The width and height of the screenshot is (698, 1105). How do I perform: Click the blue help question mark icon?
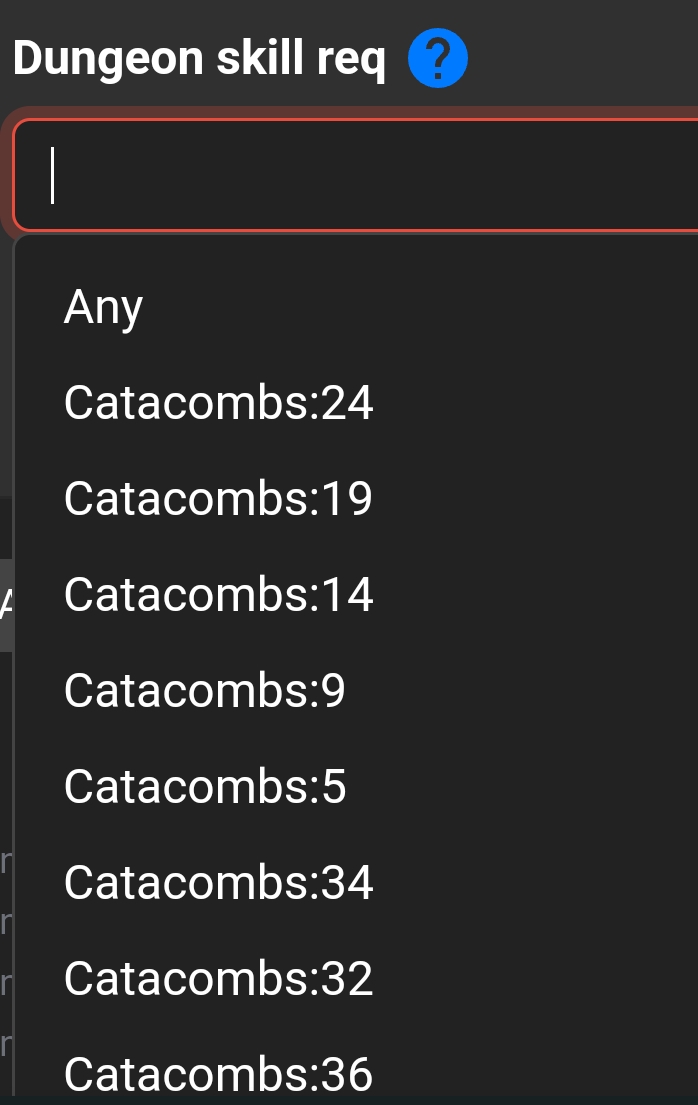tap(438, 62)
